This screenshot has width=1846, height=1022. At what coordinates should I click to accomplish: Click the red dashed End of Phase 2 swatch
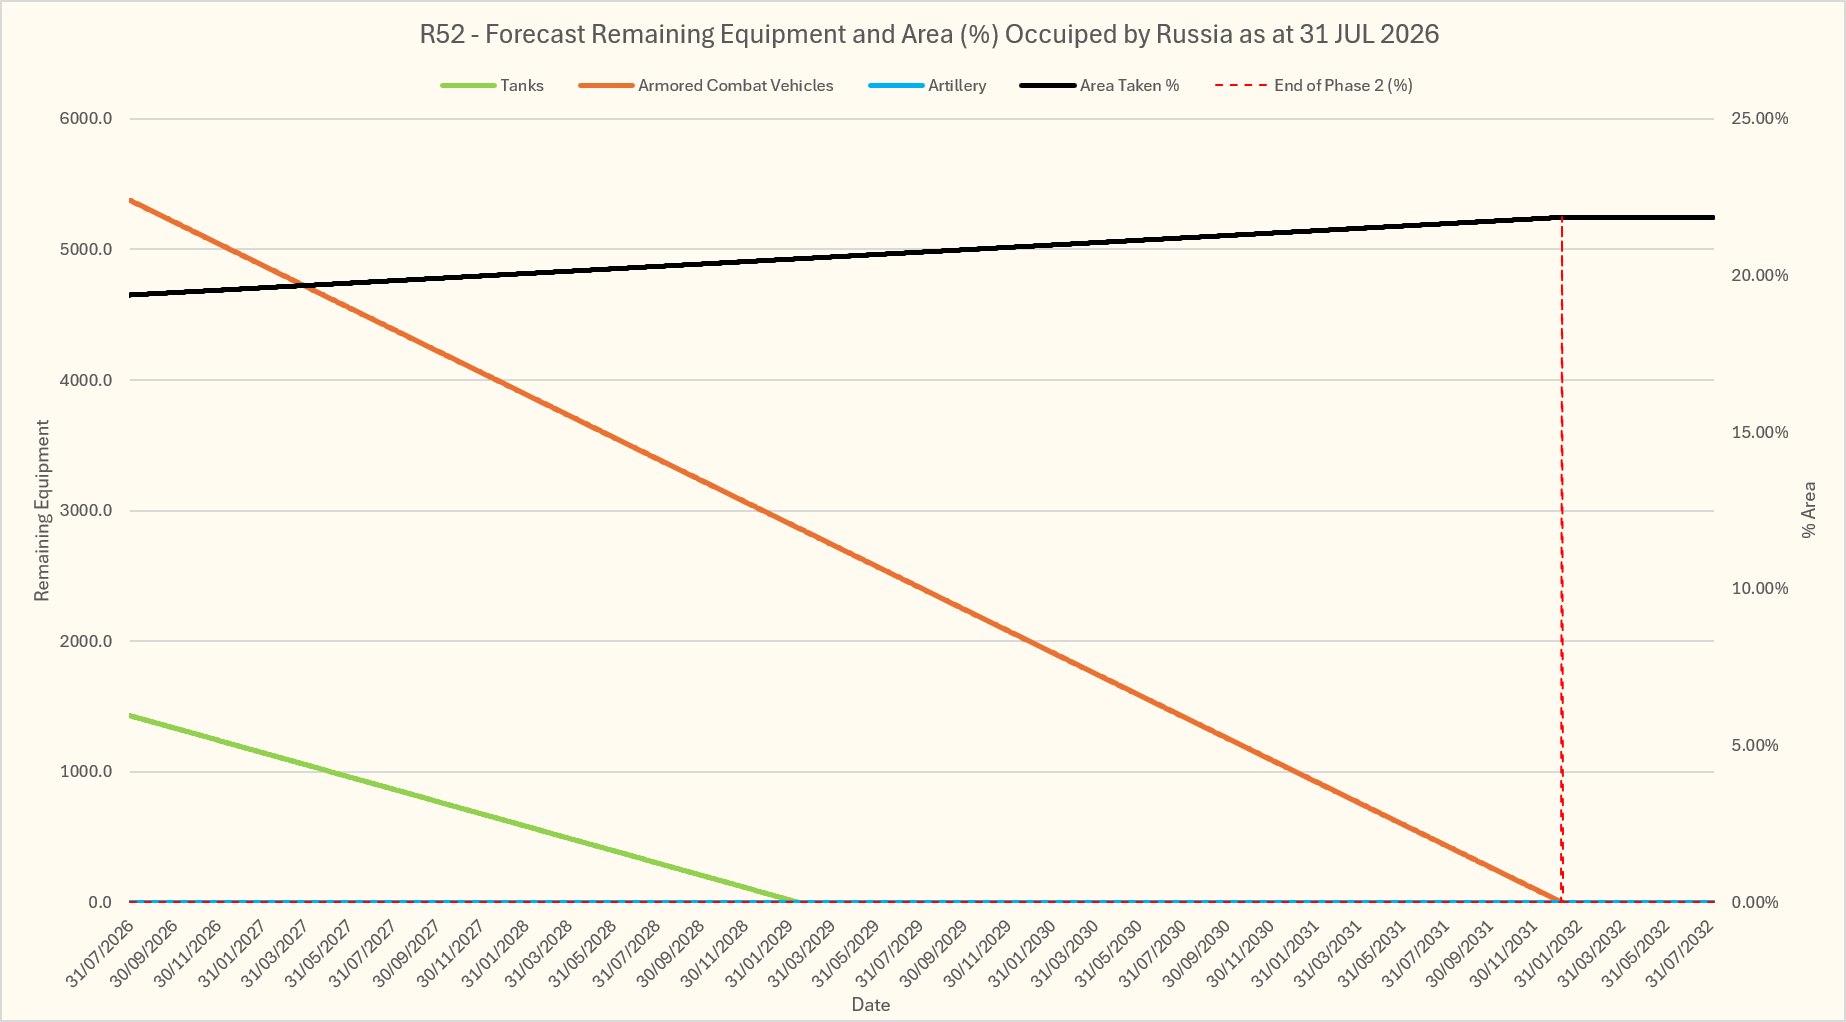(x=1242, y=86)
